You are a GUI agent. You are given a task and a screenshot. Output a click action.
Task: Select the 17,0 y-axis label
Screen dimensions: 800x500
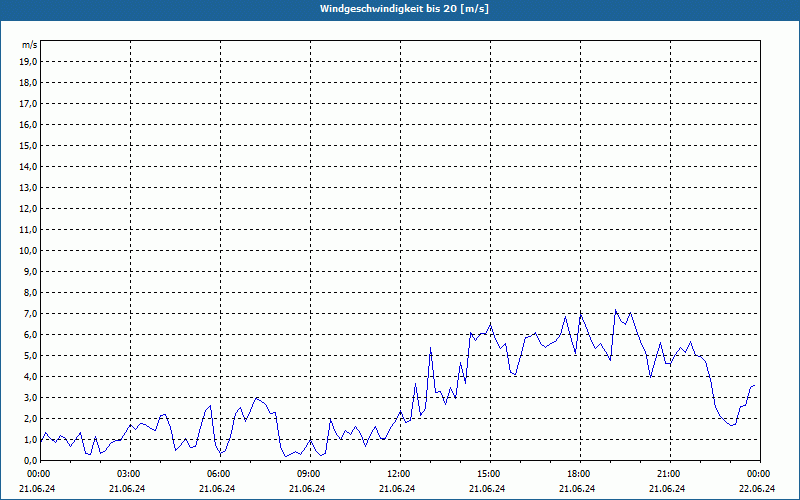pyautogui.click(x=28, y=104)
